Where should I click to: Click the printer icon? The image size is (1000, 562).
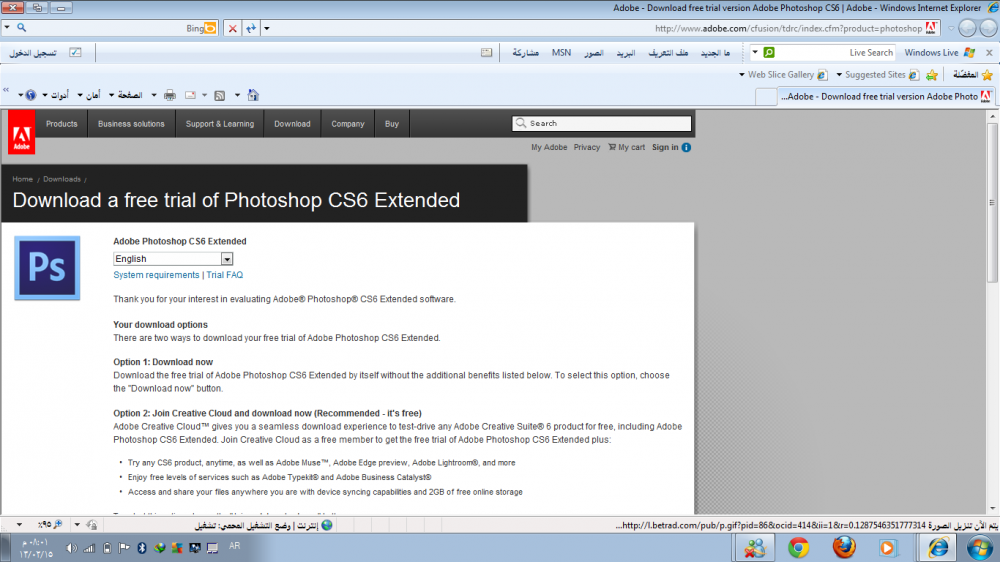170,95
